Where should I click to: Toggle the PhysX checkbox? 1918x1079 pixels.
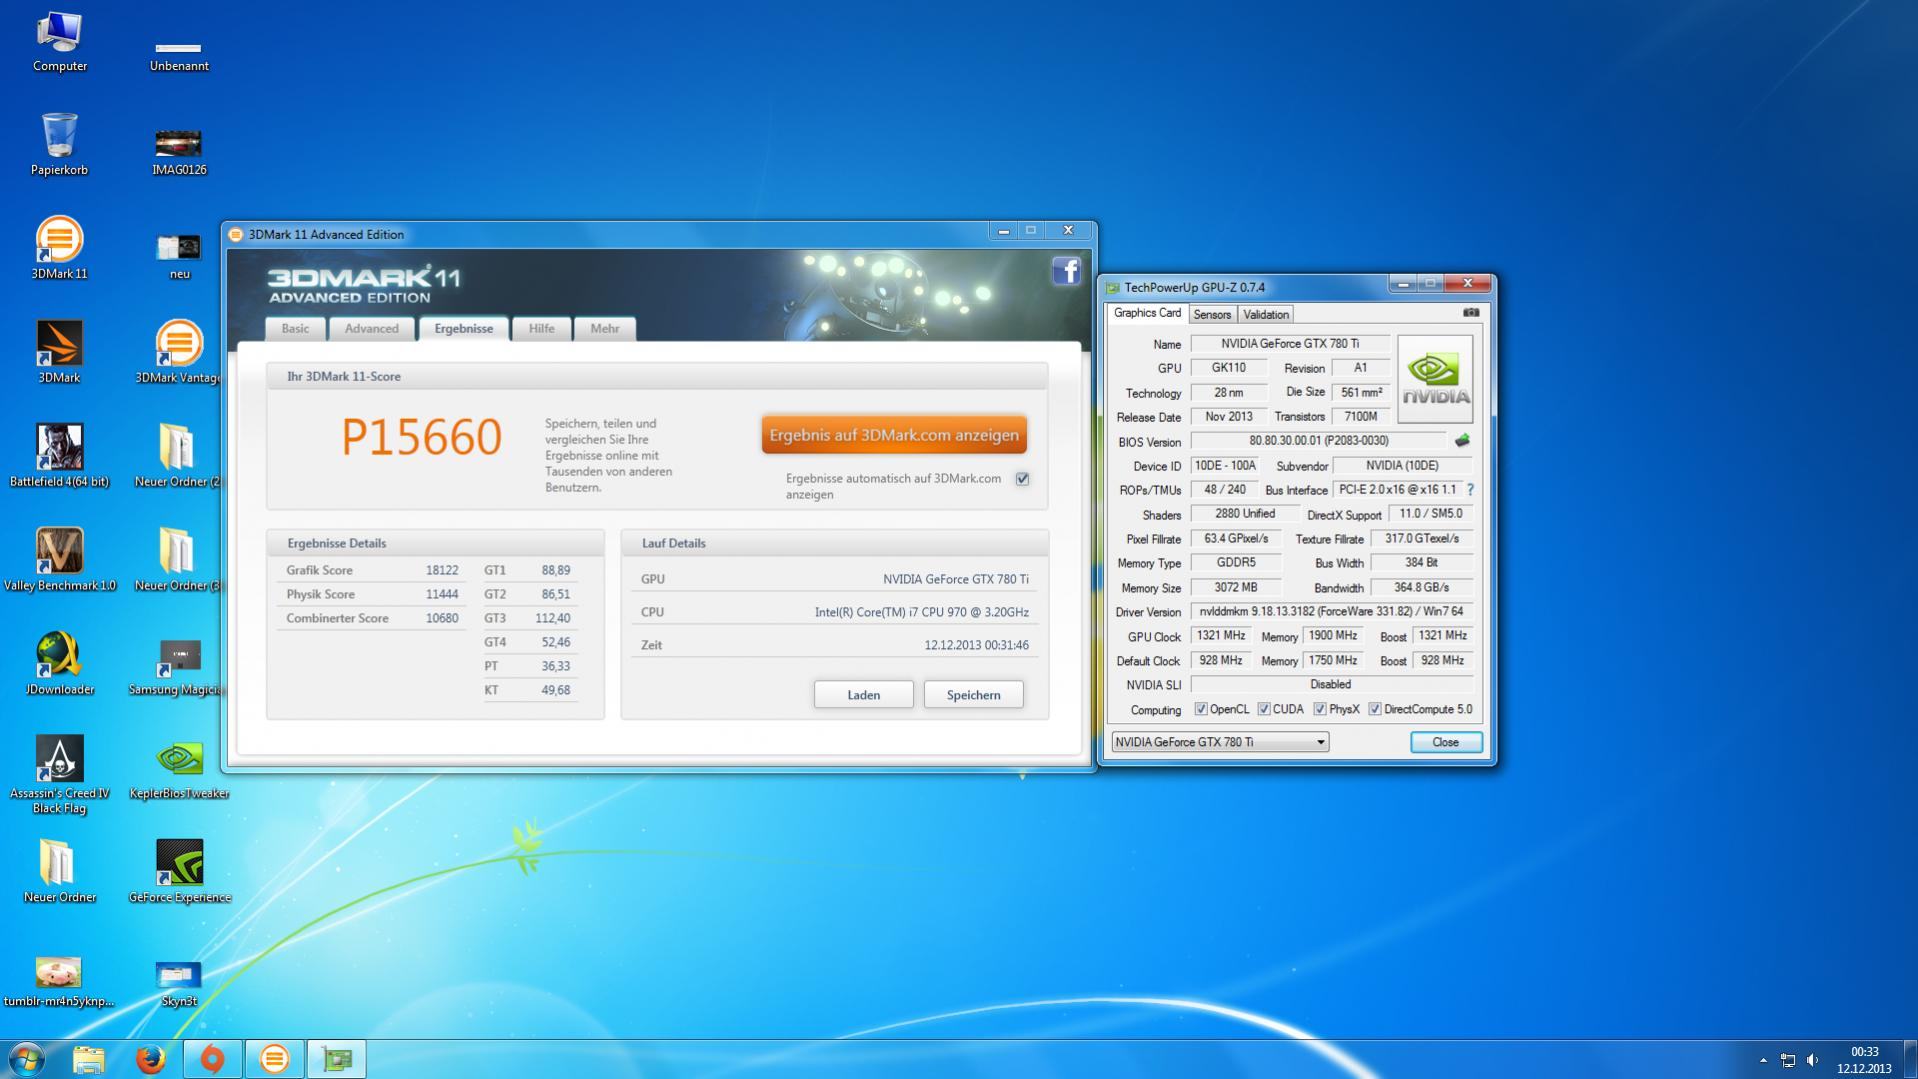point(1320,709)
